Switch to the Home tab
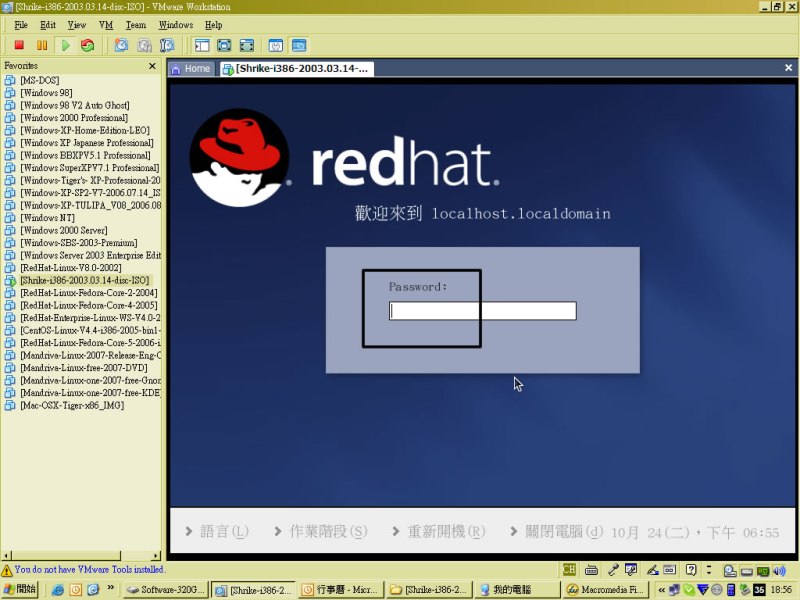 click(x=191, y=68)
